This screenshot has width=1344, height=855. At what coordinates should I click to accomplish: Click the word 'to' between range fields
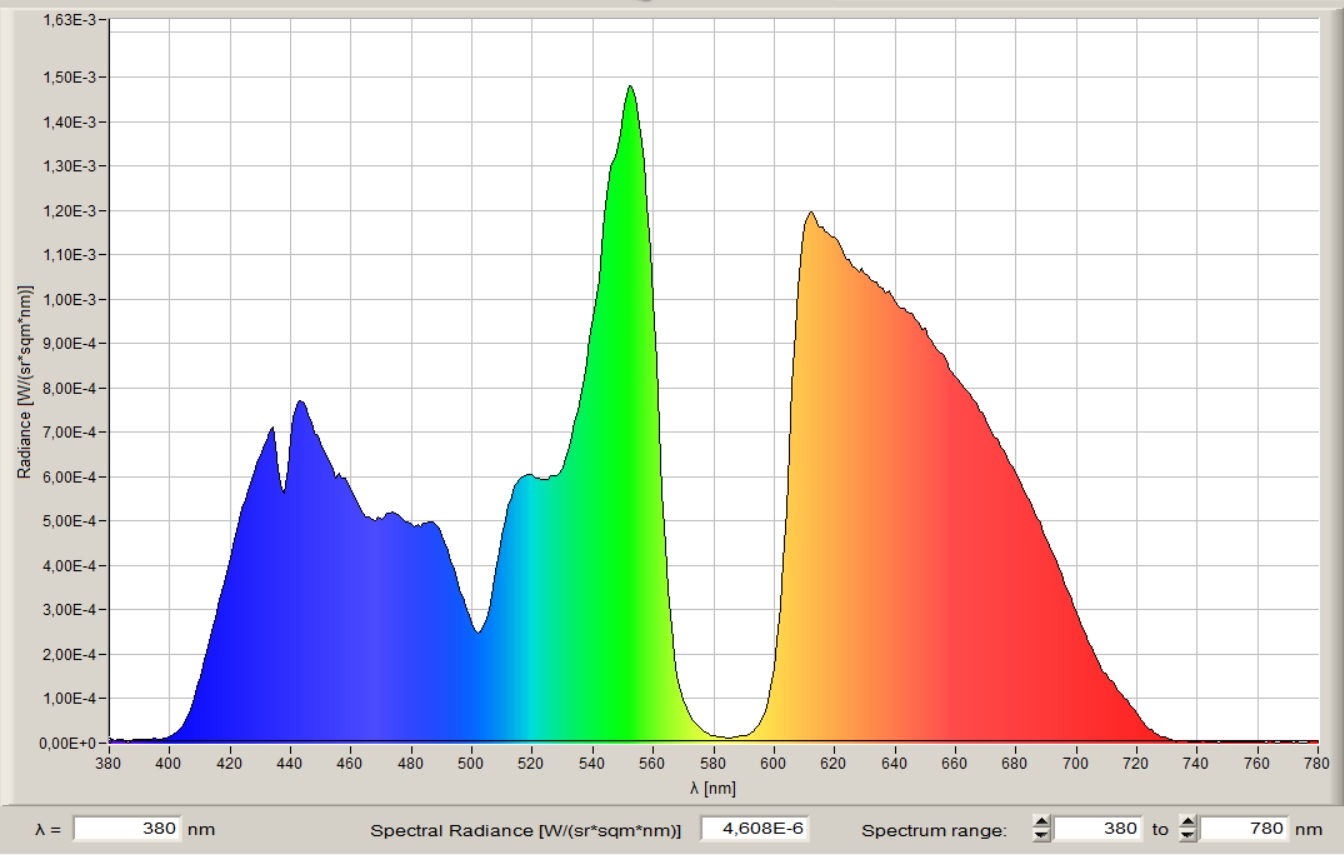click(1160, 830)
